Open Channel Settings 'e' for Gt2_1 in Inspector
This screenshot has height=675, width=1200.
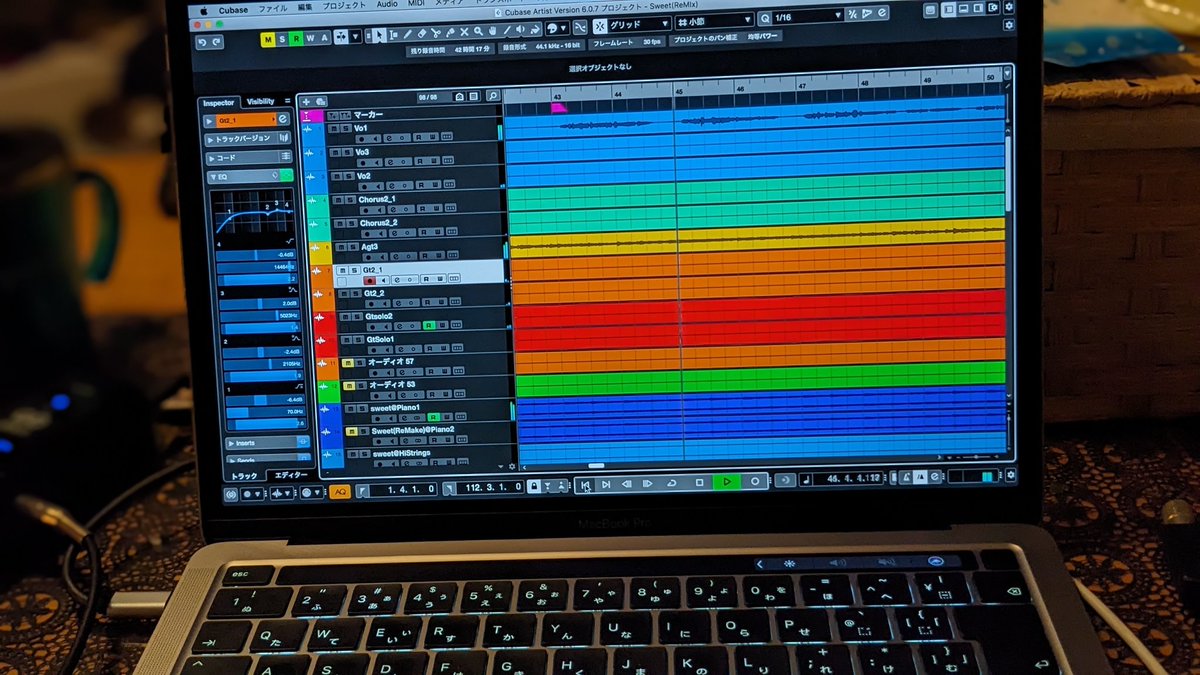(x=283, y=119)
